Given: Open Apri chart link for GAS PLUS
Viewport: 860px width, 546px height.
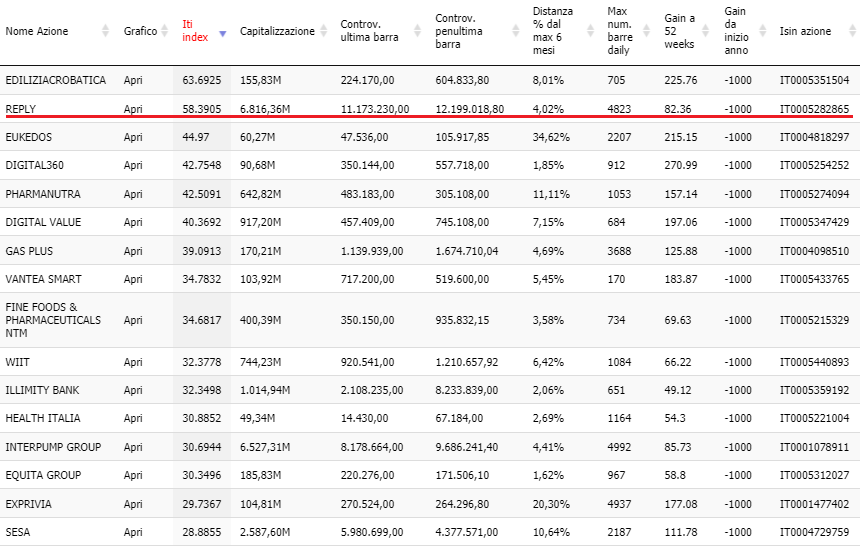Looking at the screenshot, I should tap(133, 251).
